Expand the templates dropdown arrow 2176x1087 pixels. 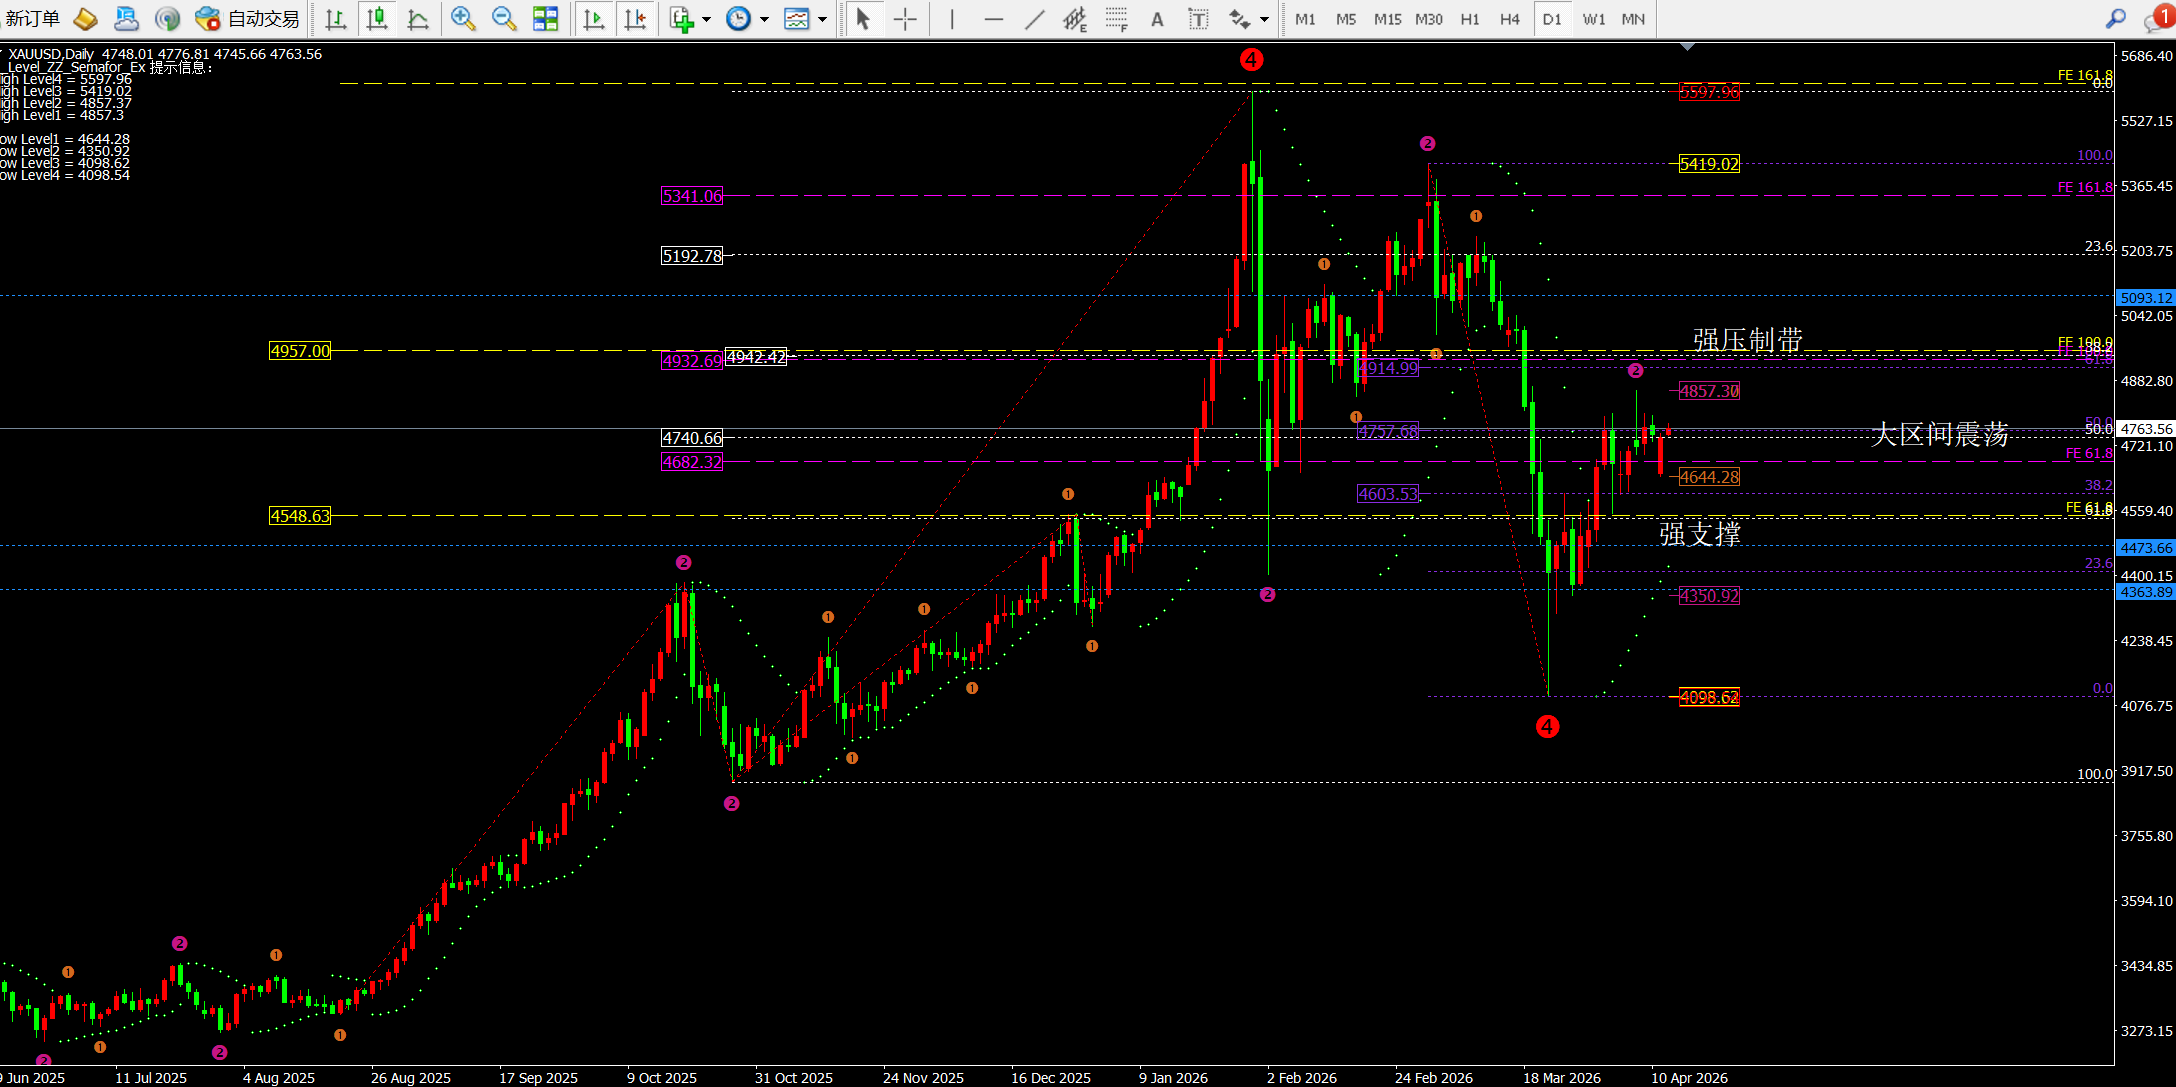[x=823, y=19]
